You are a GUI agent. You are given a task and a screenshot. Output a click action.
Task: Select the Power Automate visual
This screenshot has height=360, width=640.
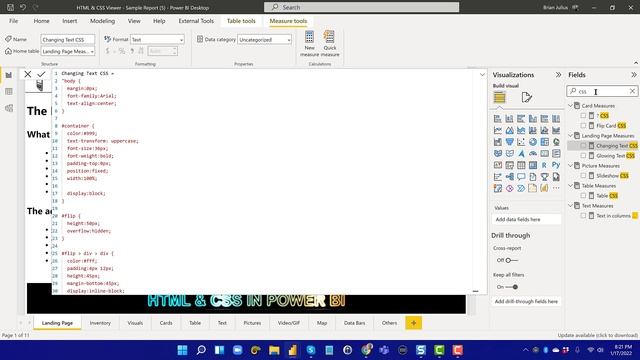coord(521,188)
